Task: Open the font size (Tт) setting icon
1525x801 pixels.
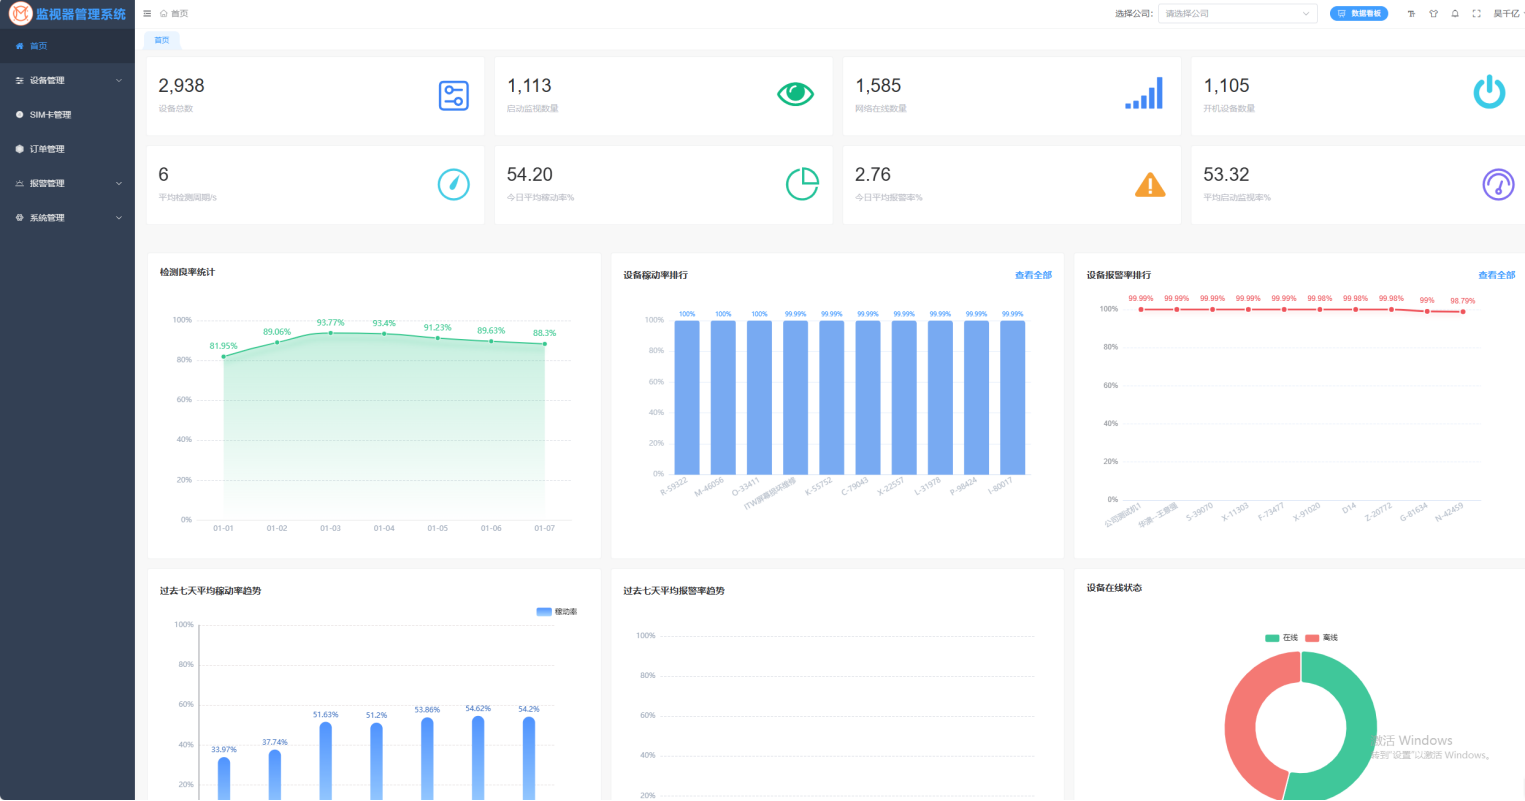Action: pos(1411,14)
